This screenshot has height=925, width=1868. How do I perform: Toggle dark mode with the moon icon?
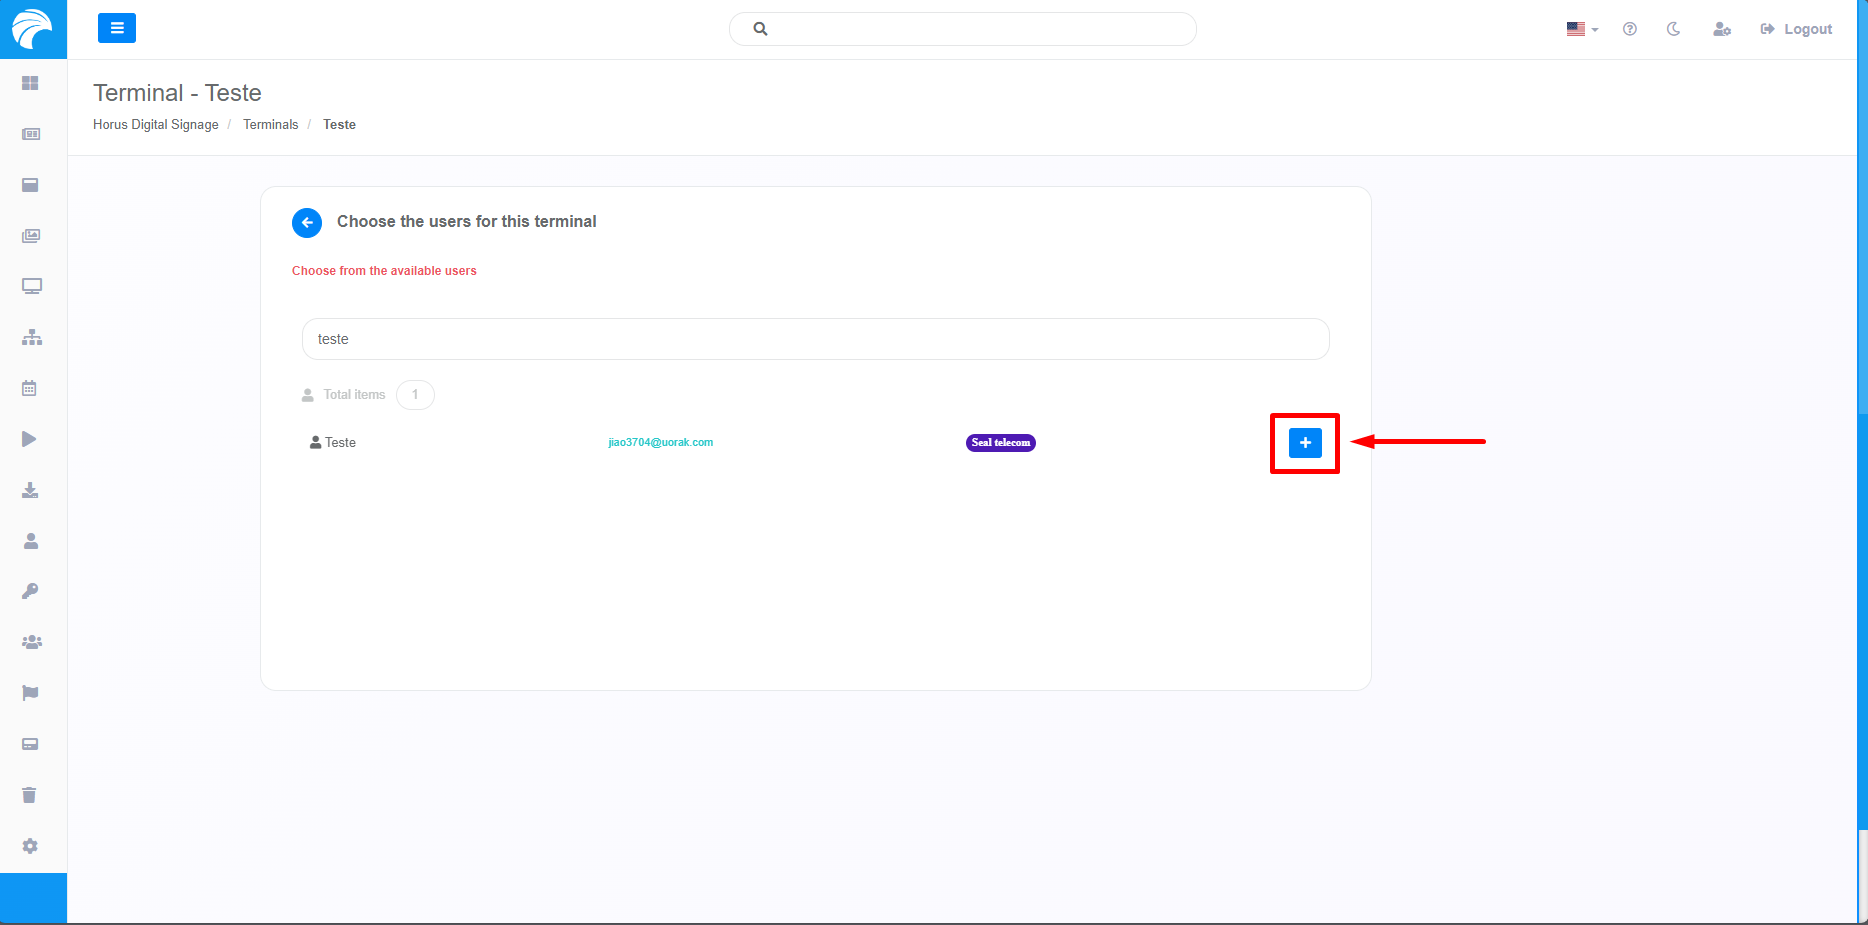pyautogui.click(x=1673, y=29)
